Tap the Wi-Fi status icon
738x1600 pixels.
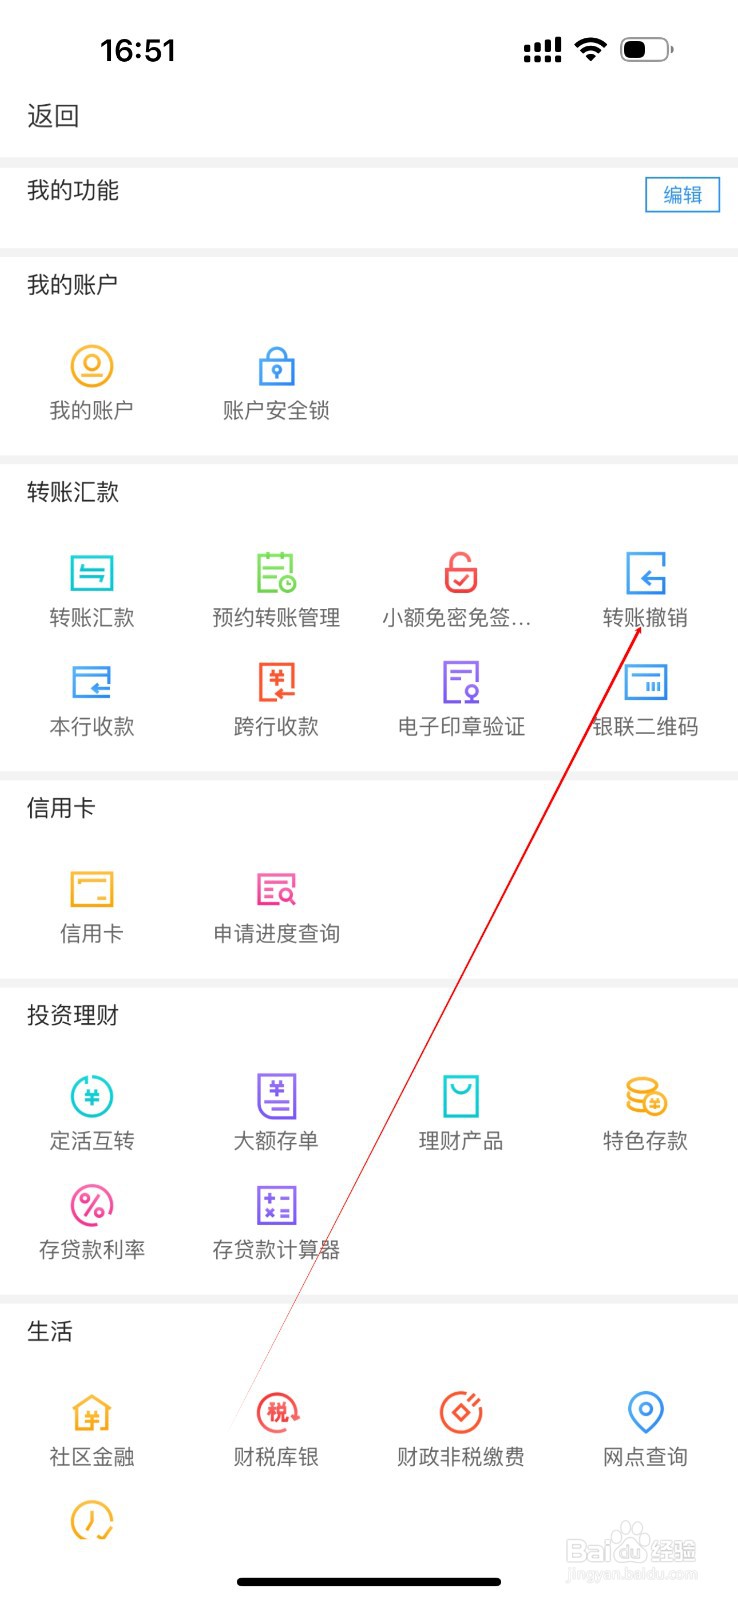pyautogui.click(x=591, y=49)
